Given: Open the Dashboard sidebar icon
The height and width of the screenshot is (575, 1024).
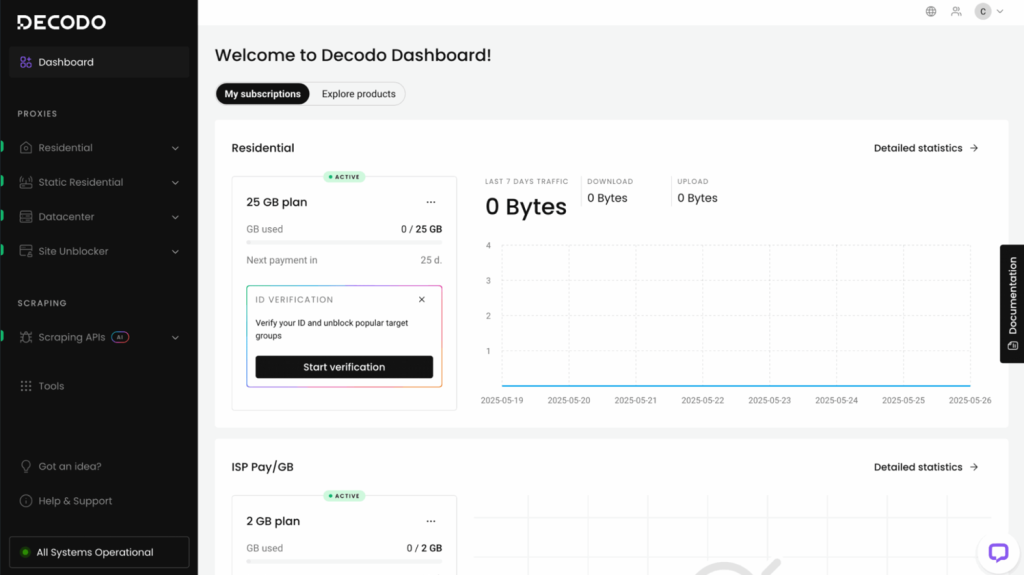Looking at the screenshot, I should 25,62.
